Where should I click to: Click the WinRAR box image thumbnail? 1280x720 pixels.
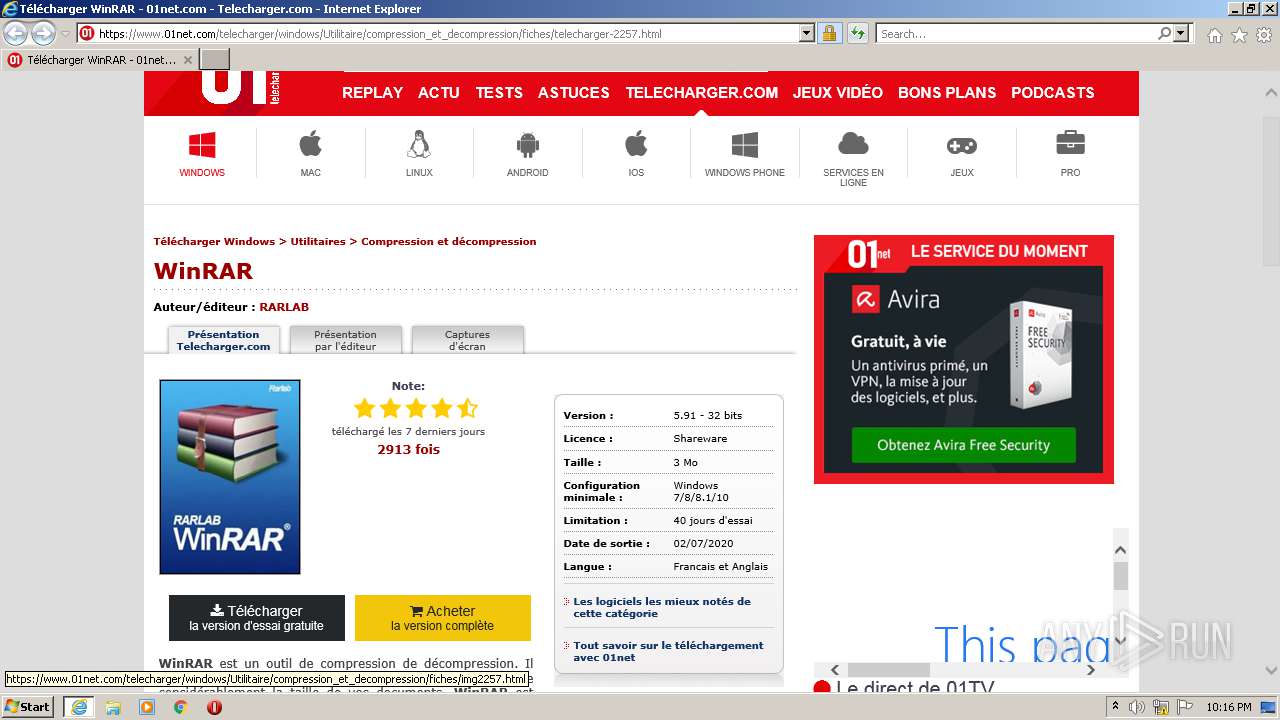click(x=230, y=477)
